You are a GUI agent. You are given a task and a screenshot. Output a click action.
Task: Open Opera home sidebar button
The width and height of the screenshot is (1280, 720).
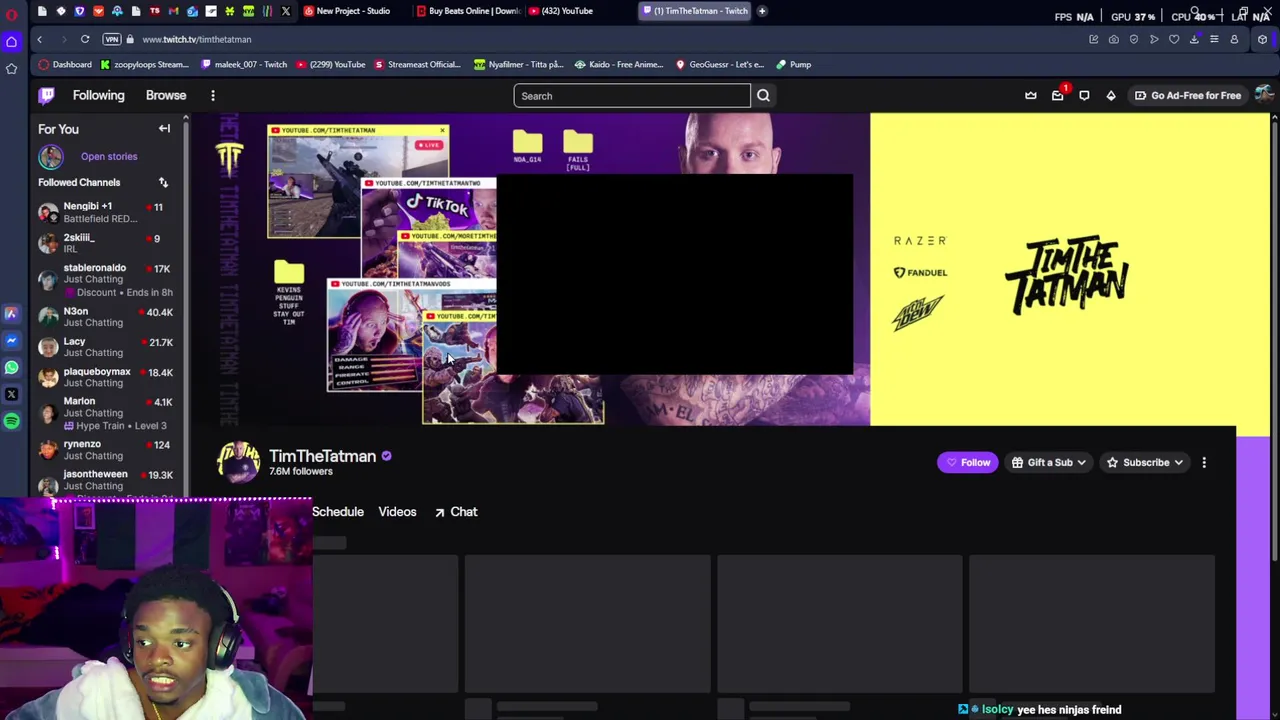coord(11,41)
